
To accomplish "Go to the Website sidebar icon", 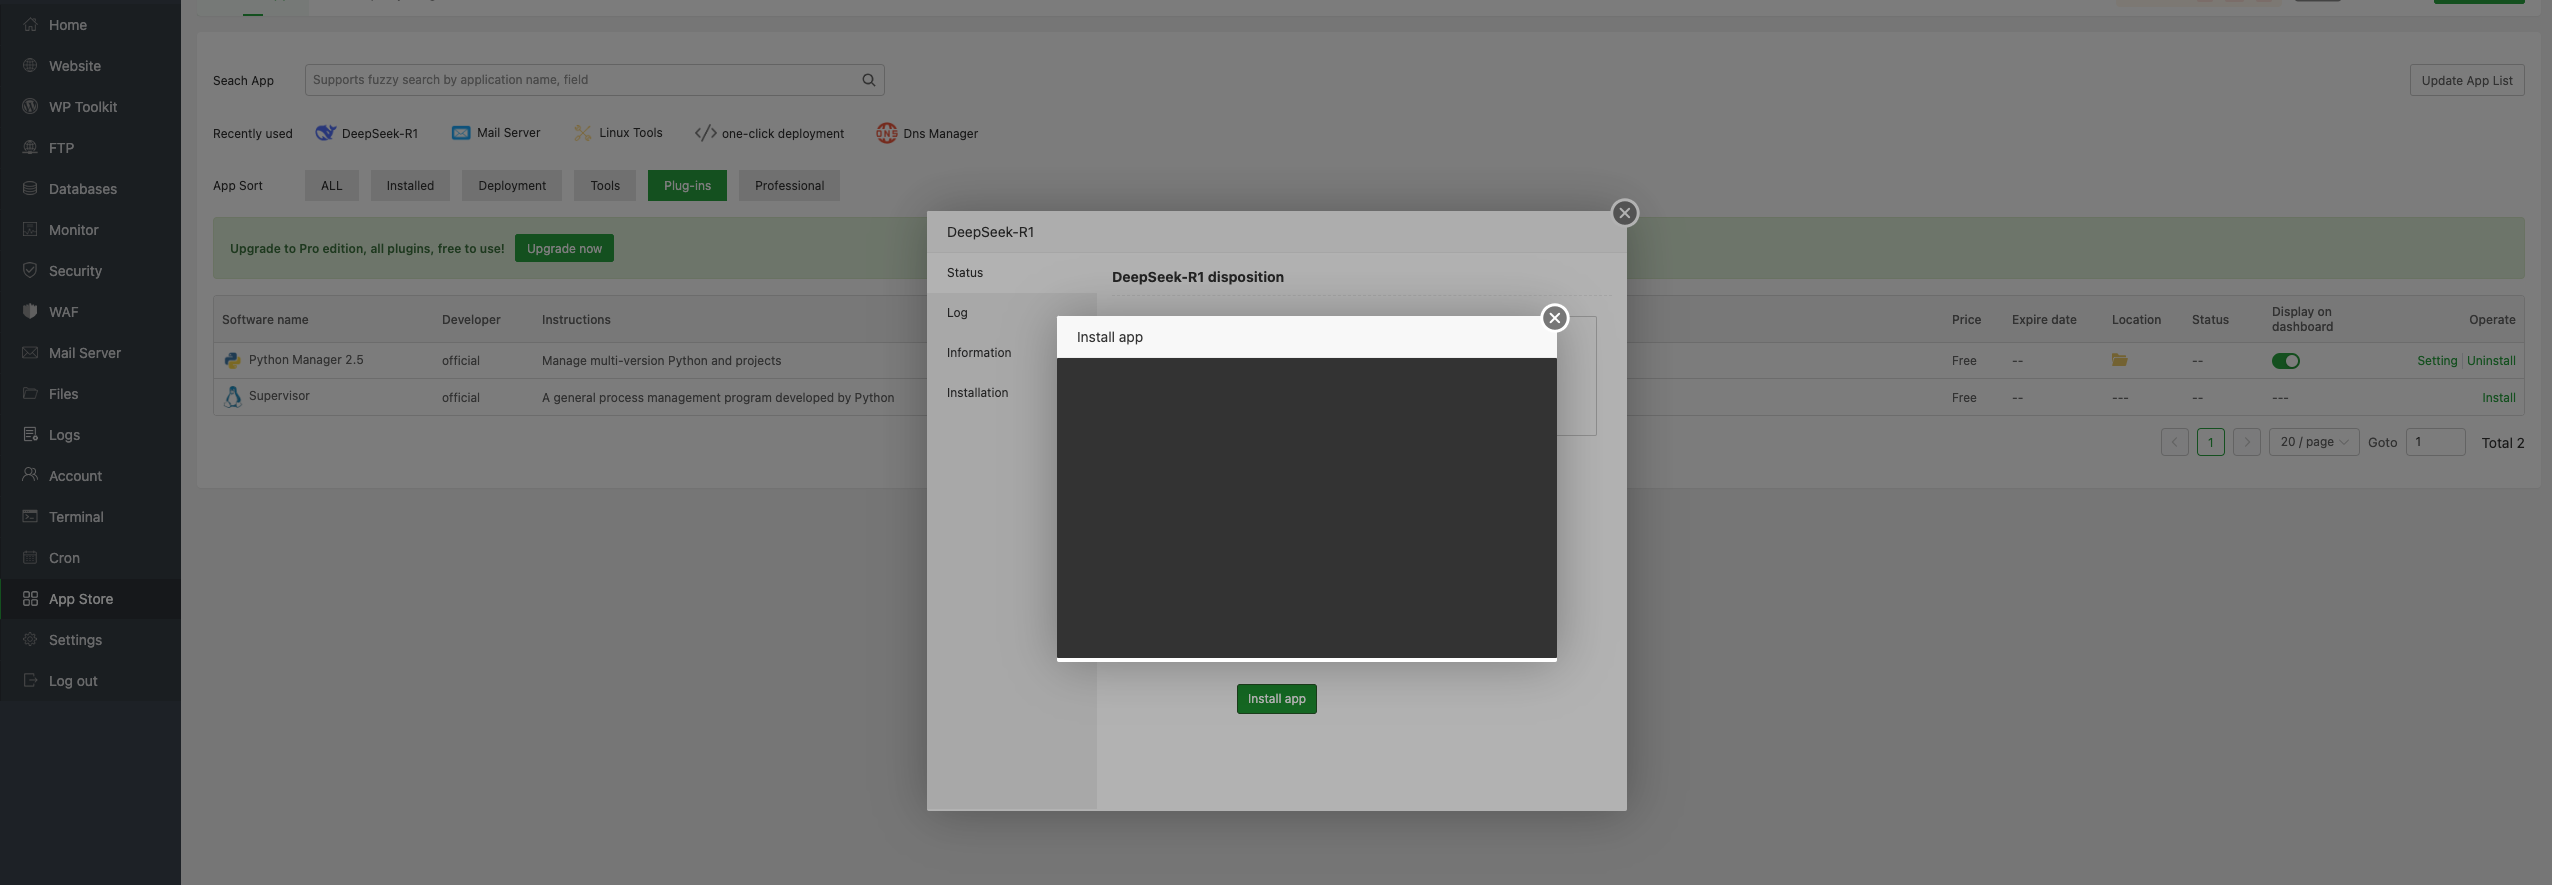I will point(30,66).
